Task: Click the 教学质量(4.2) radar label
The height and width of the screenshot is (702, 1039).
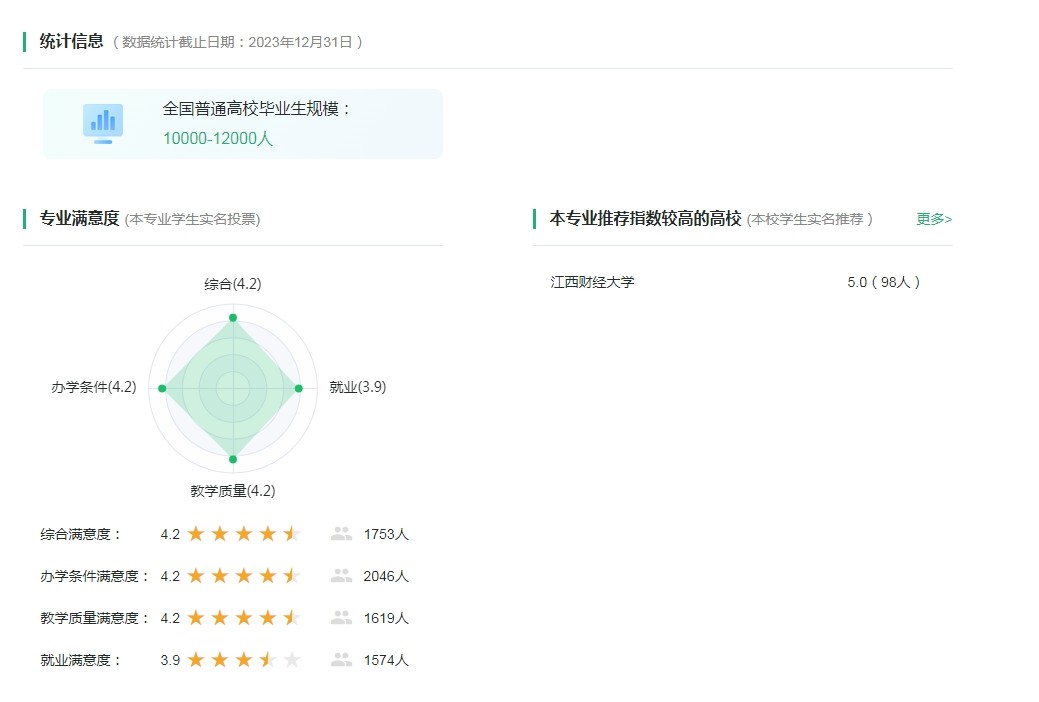Action: point(233,491)
